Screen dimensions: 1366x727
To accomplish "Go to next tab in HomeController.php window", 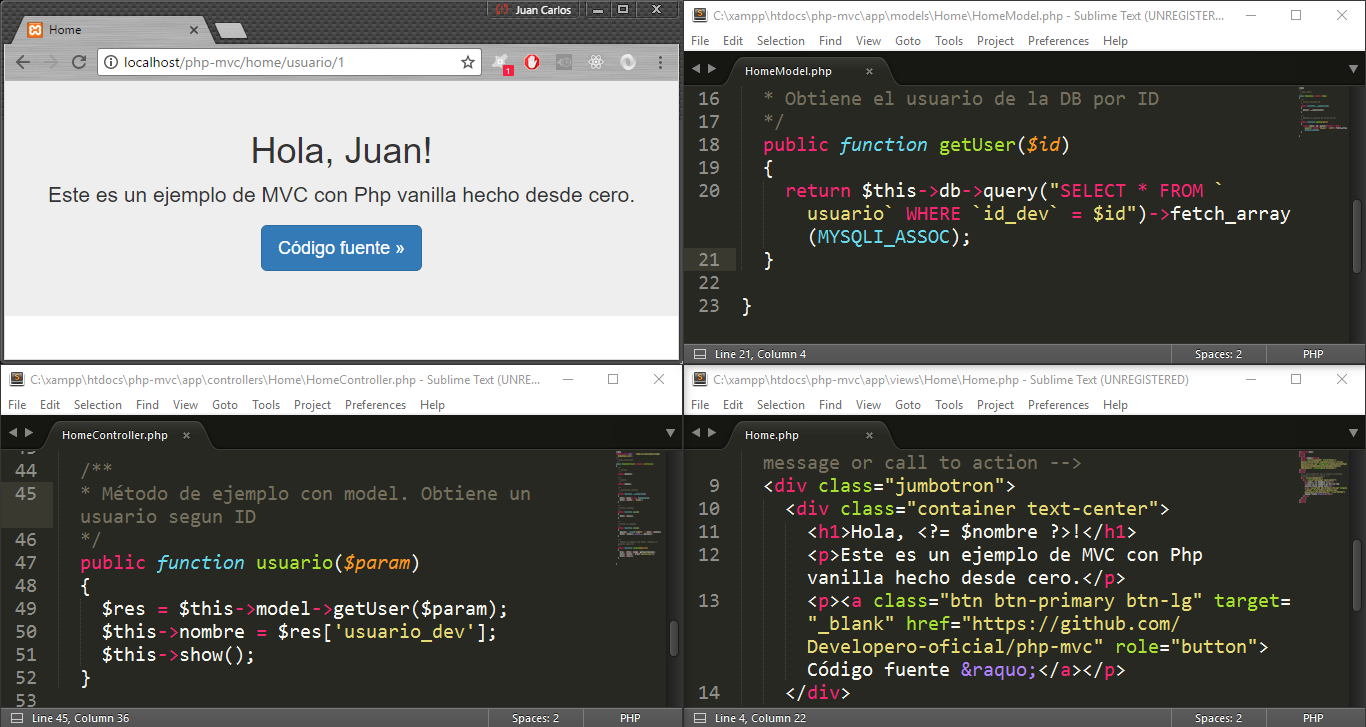I will click(29, 433).
